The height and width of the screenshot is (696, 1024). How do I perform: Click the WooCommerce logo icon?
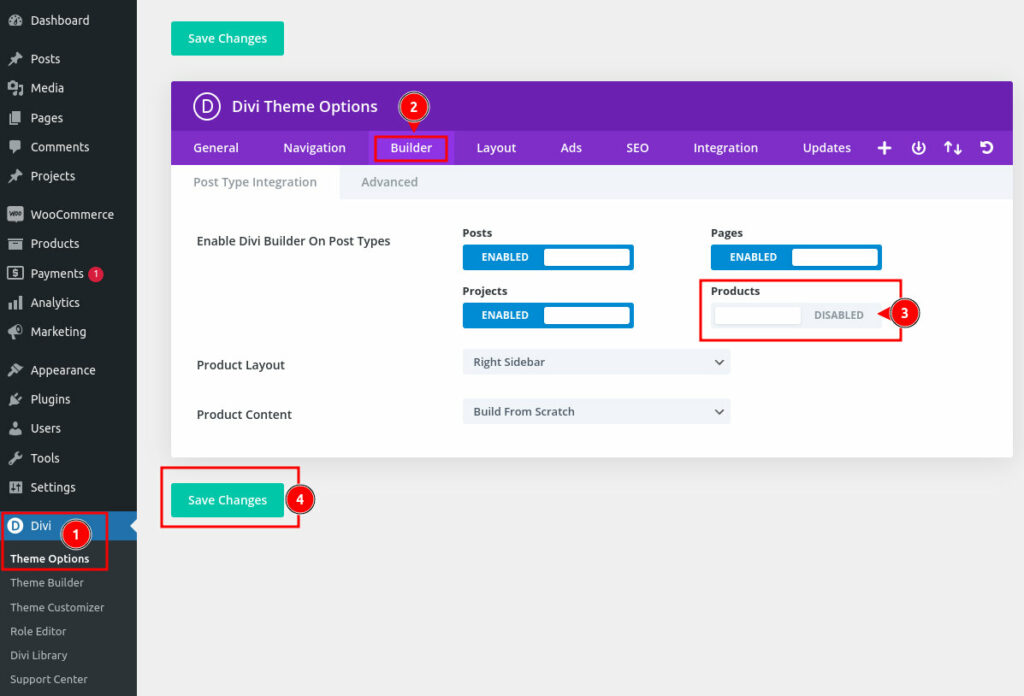click(x=15, y=214)
